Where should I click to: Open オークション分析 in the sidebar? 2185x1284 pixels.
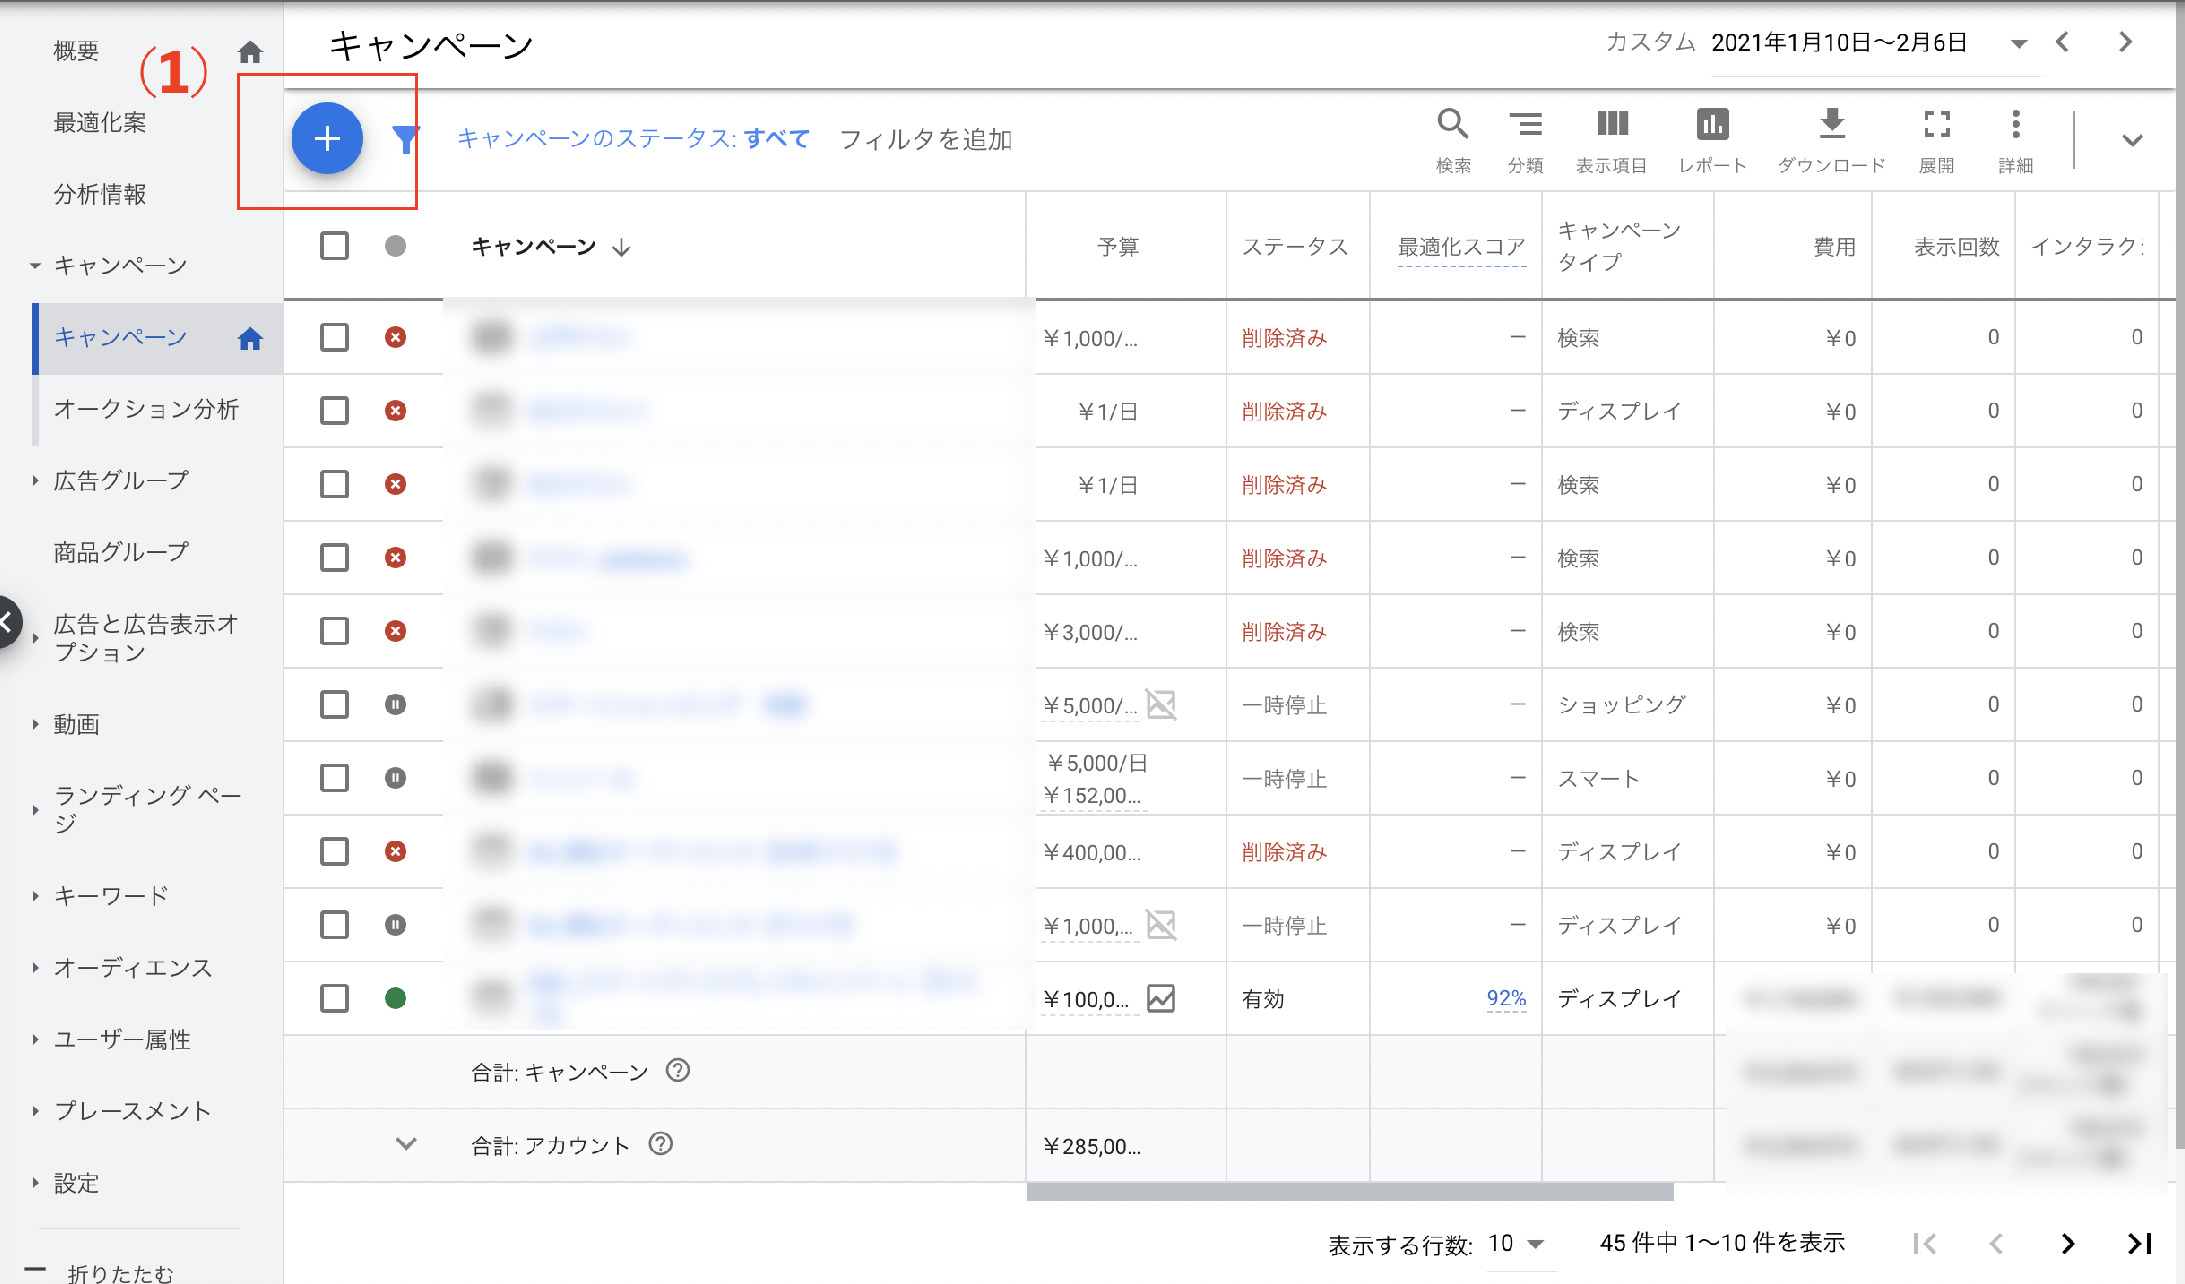click(x=146, y=409)
